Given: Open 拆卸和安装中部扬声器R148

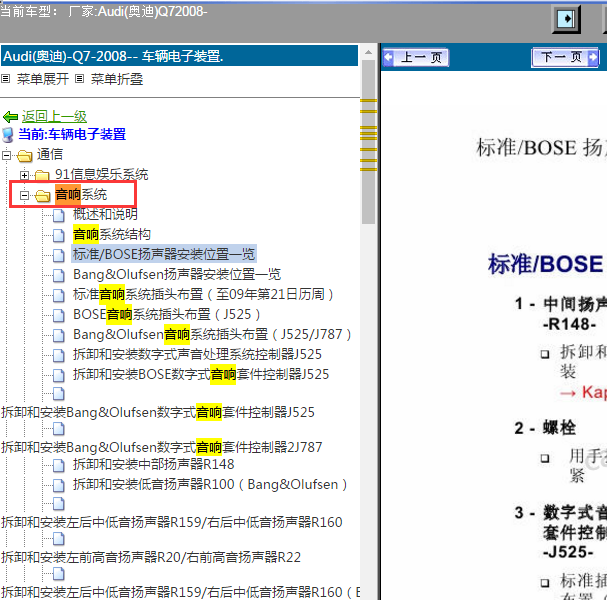Looking at the screenshot, I should click(x=154, y=464).
